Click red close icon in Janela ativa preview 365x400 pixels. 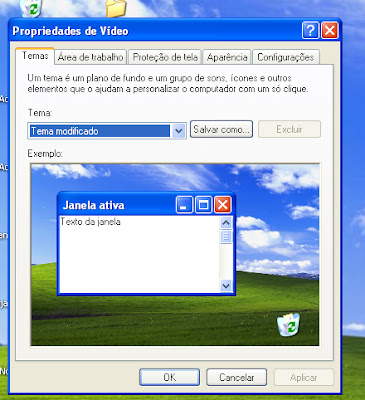pyautogui.click(x=223, y=204)
